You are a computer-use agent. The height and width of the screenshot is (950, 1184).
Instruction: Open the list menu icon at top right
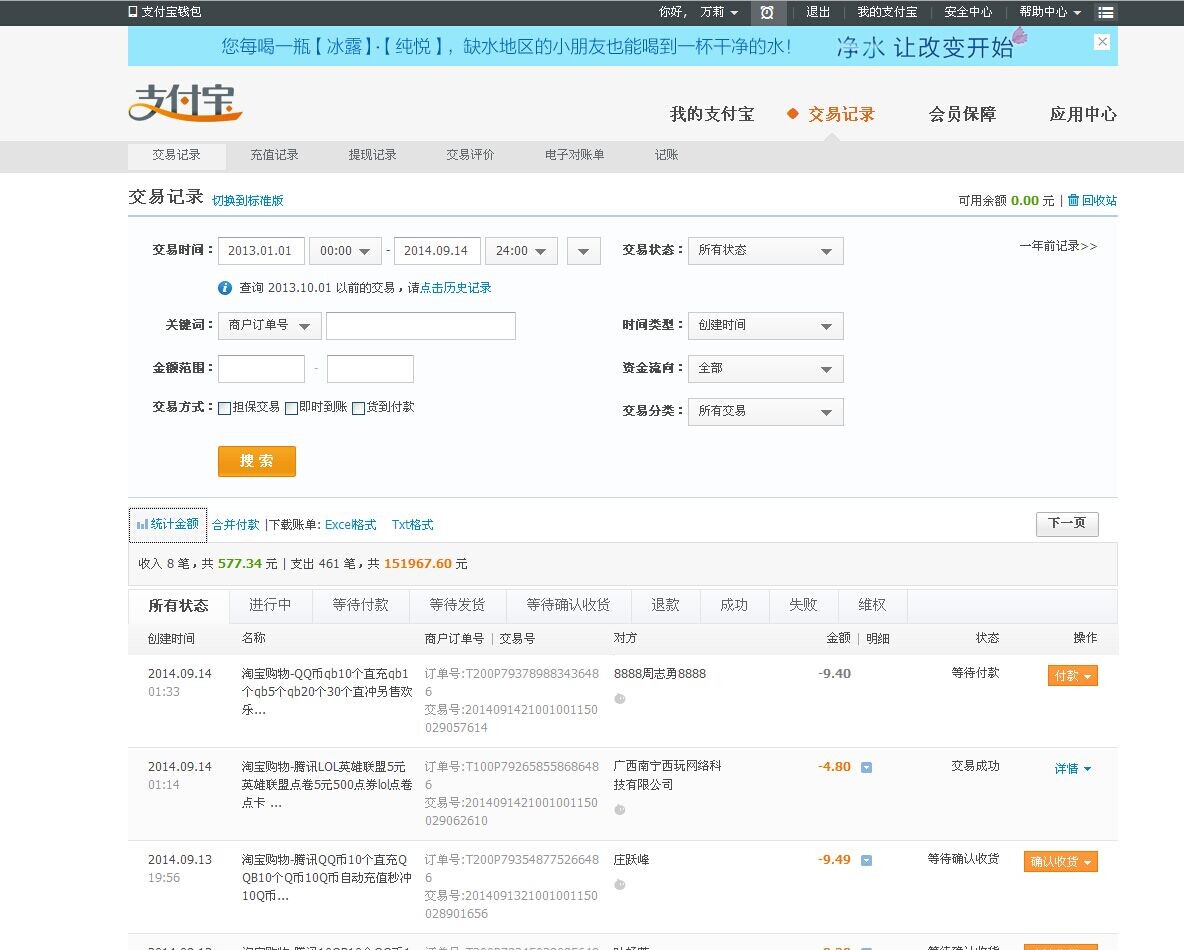[1105, 12]
